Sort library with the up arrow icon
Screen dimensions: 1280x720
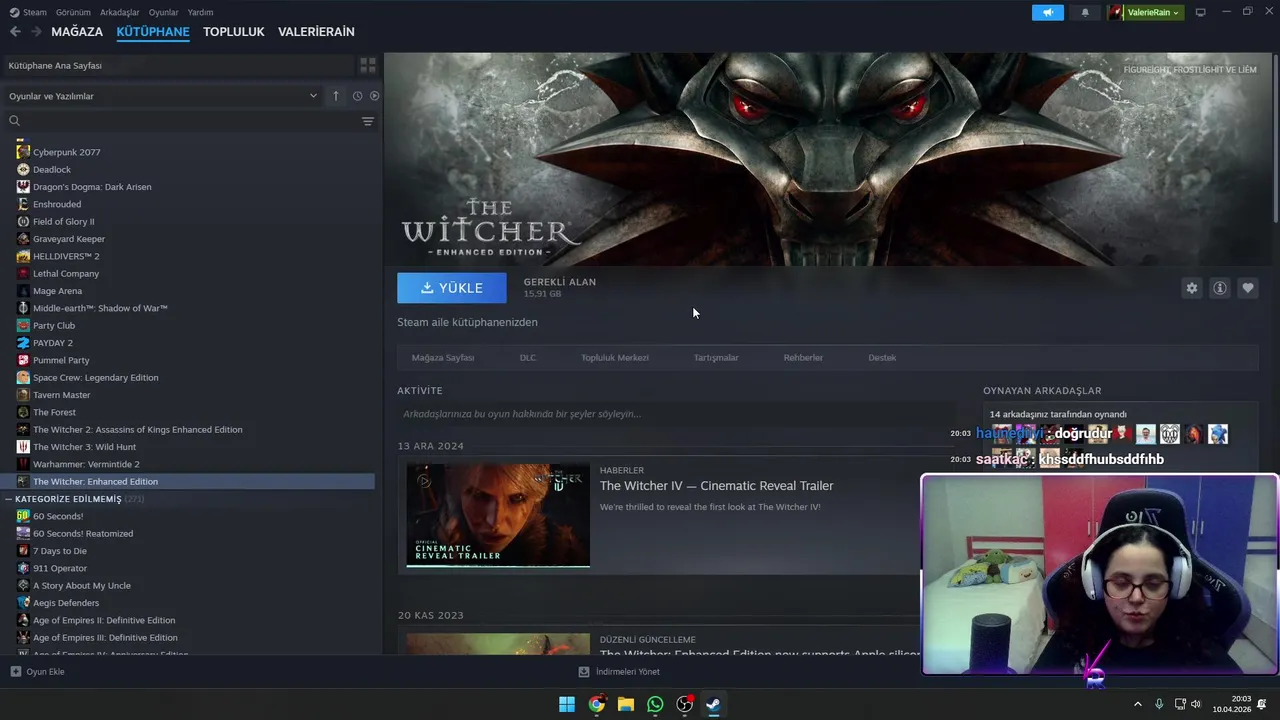pyautogui.click(x=336, y=96)
